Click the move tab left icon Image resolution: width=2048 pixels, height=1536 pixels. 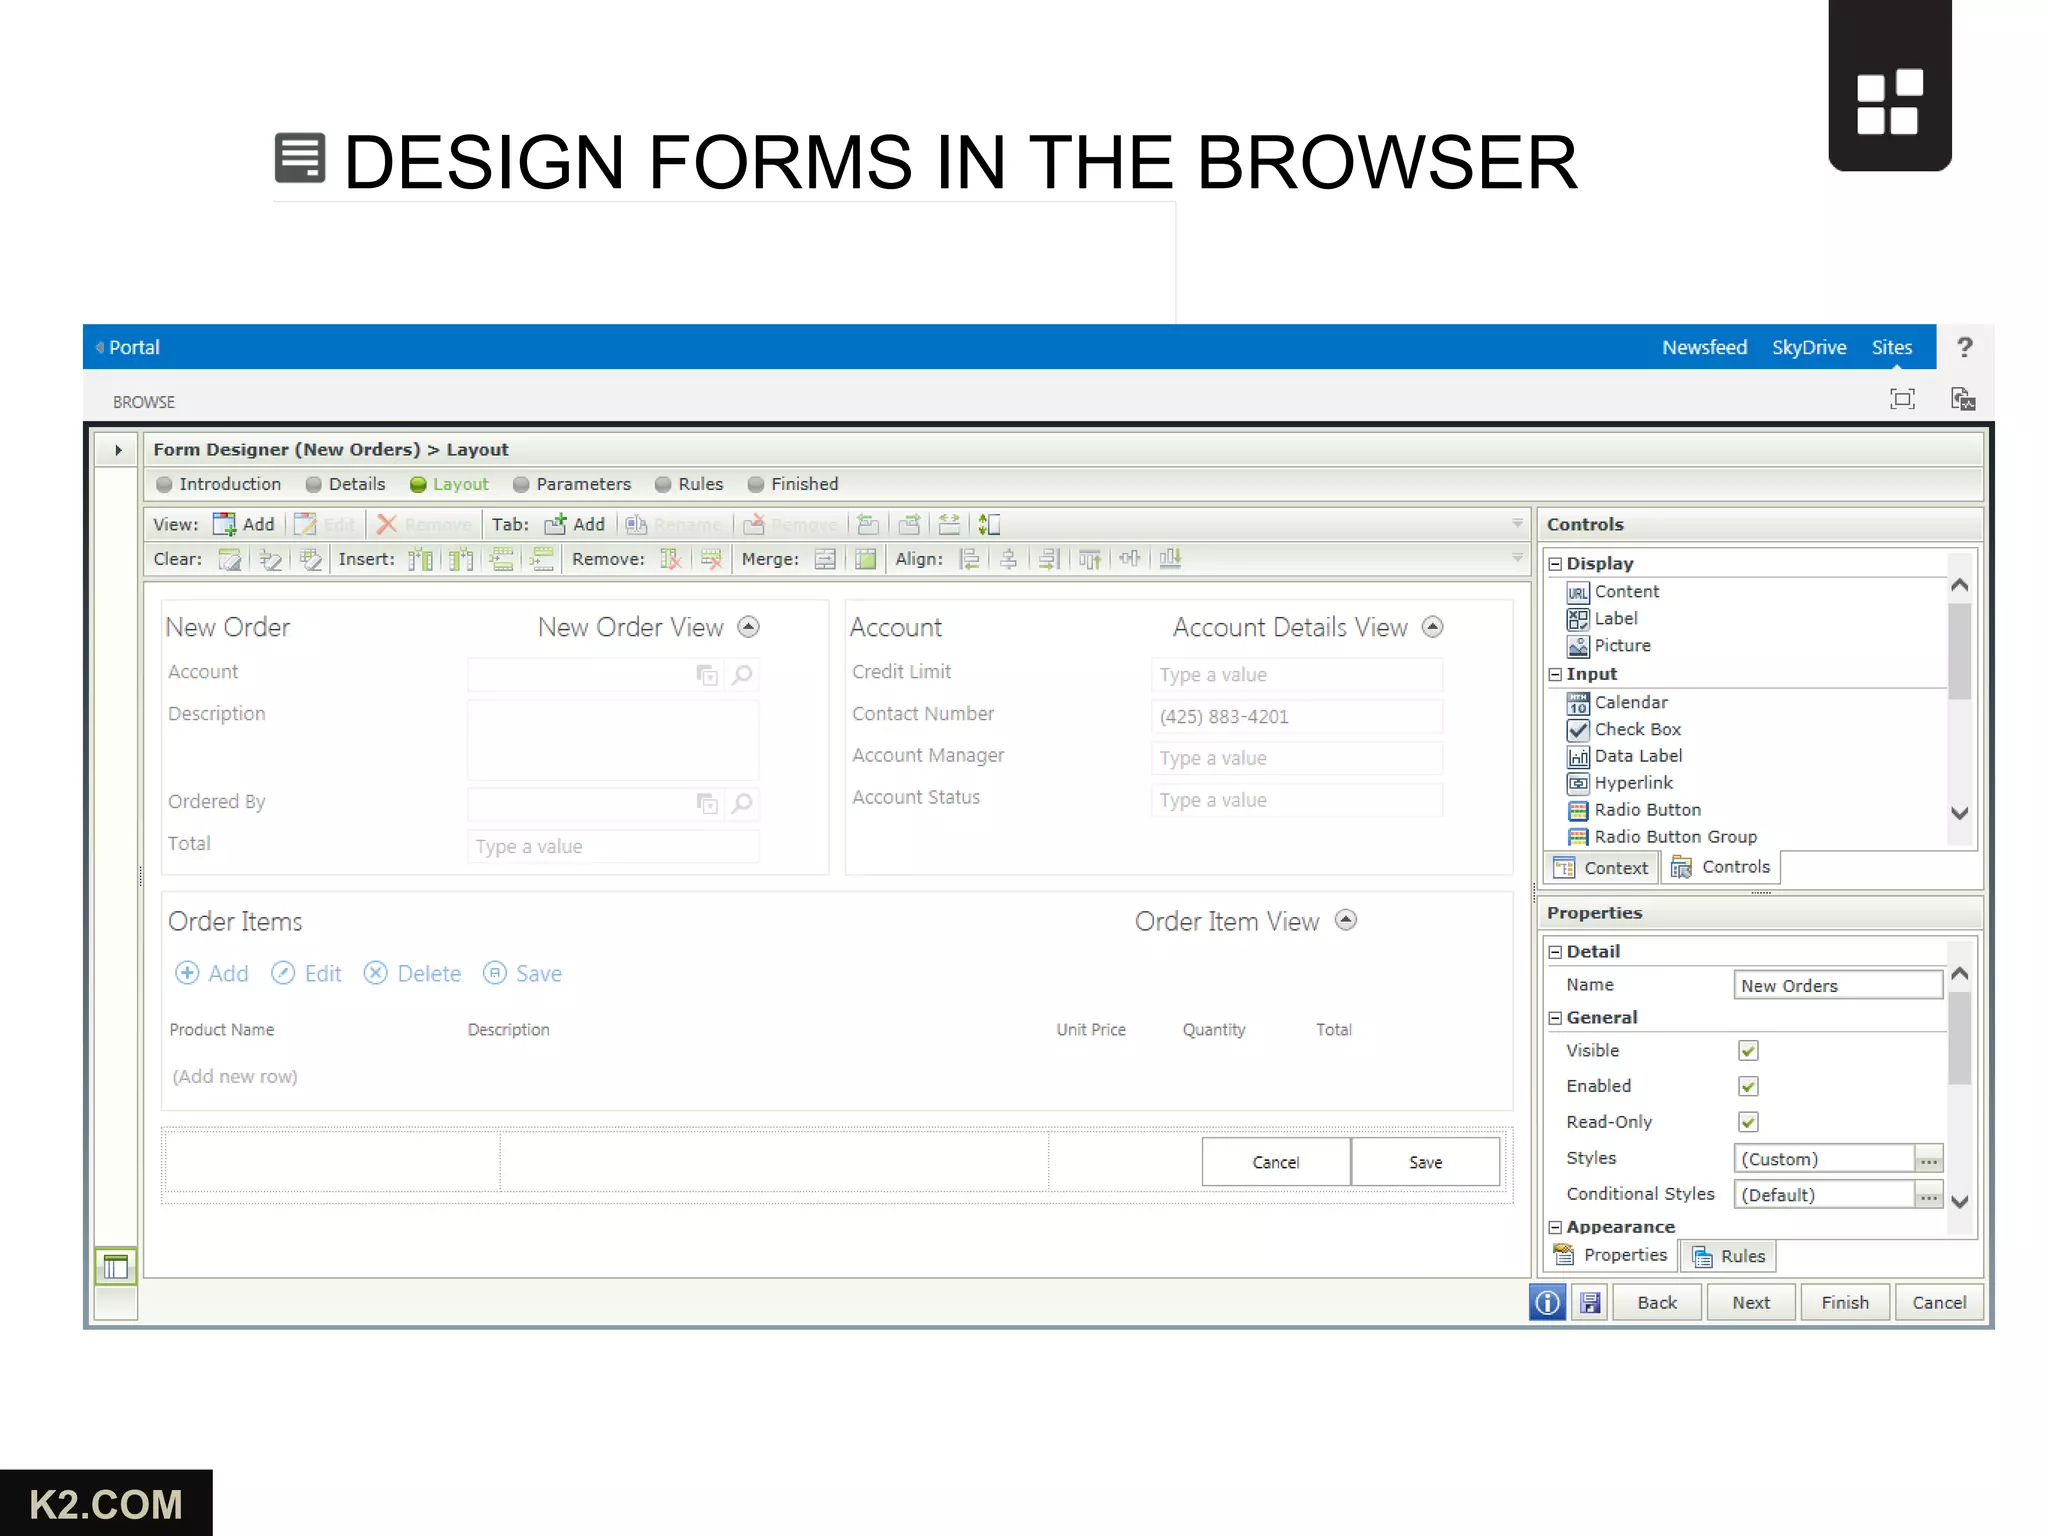pyautogui.click(x=868, y=524)
